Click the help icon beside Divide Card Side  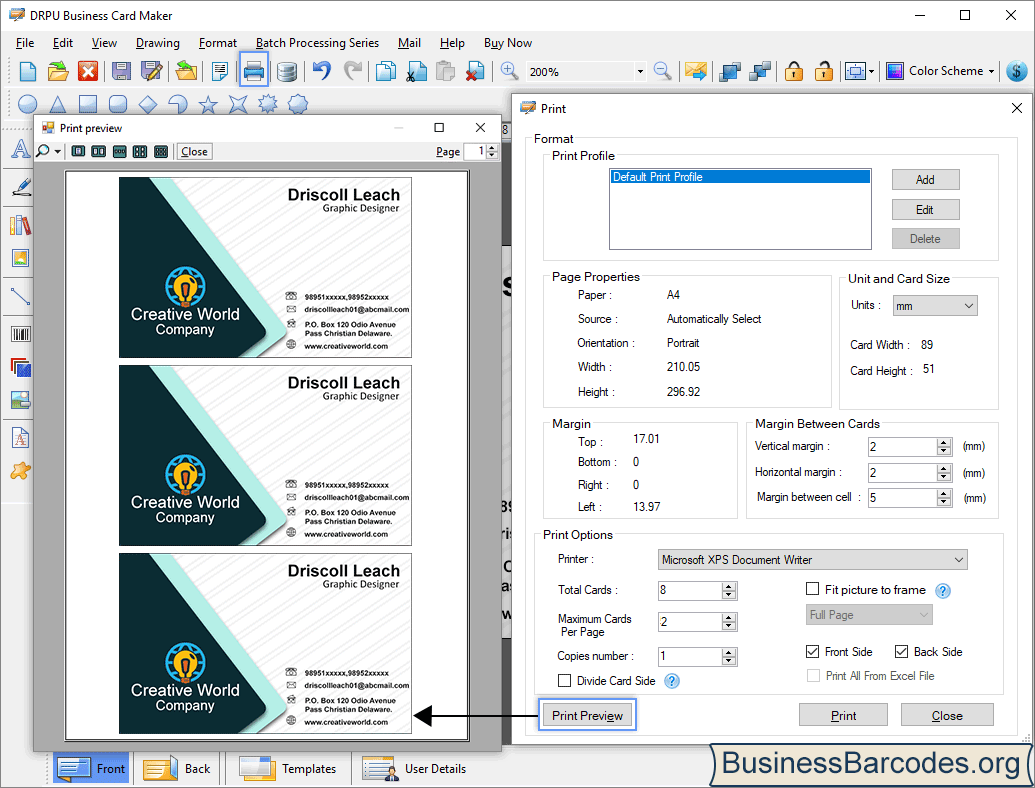[x=671, y=681]
